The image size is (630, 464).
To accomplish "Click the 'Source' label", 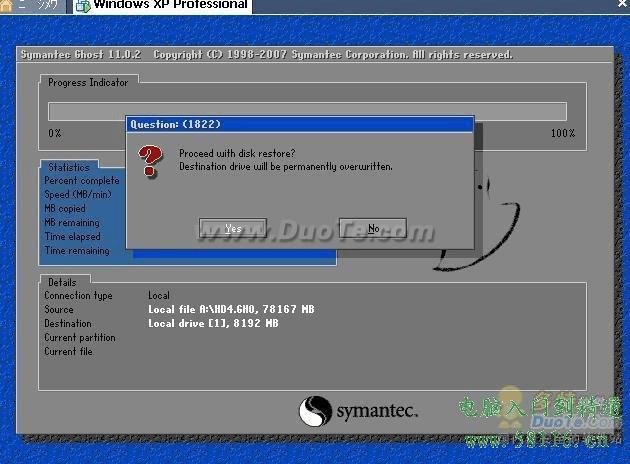I will pyautogui.click(x=59, y=310).
